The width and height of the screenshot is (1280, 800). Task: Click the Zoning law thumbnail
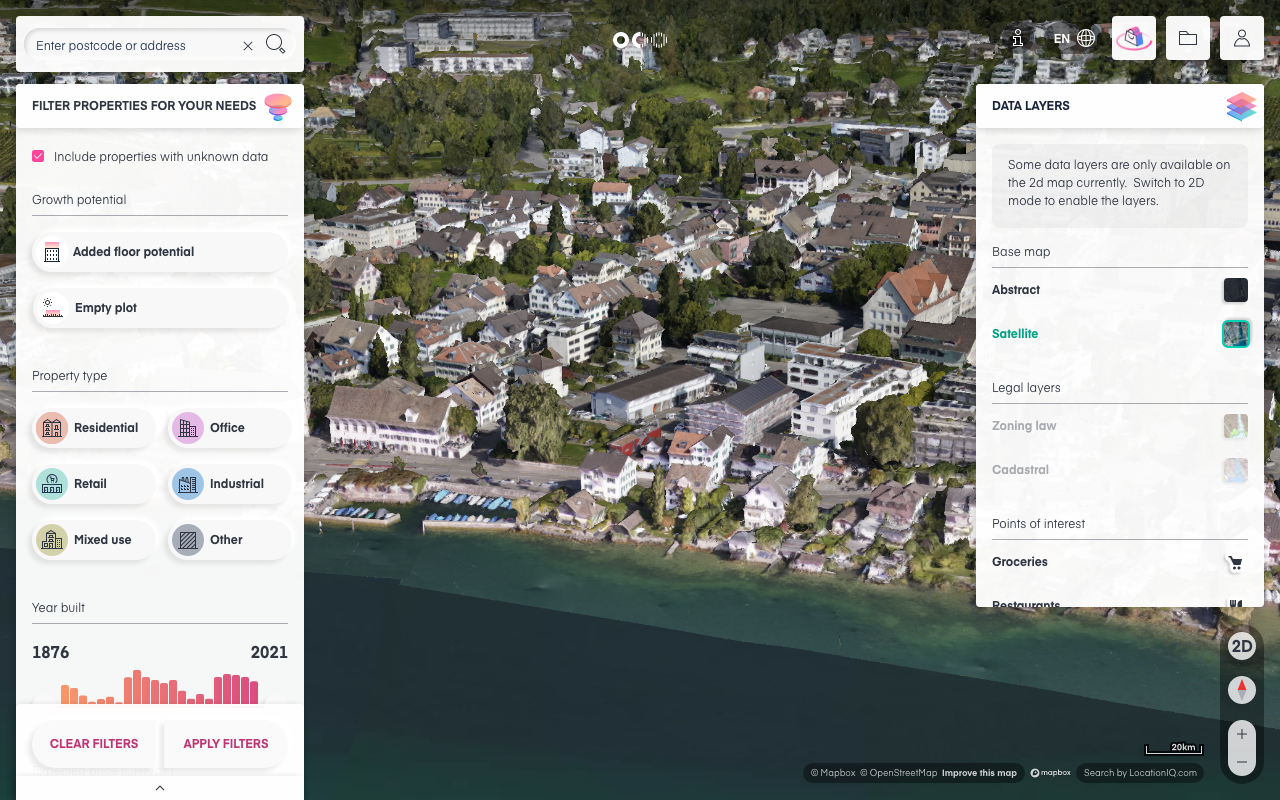1236,426
